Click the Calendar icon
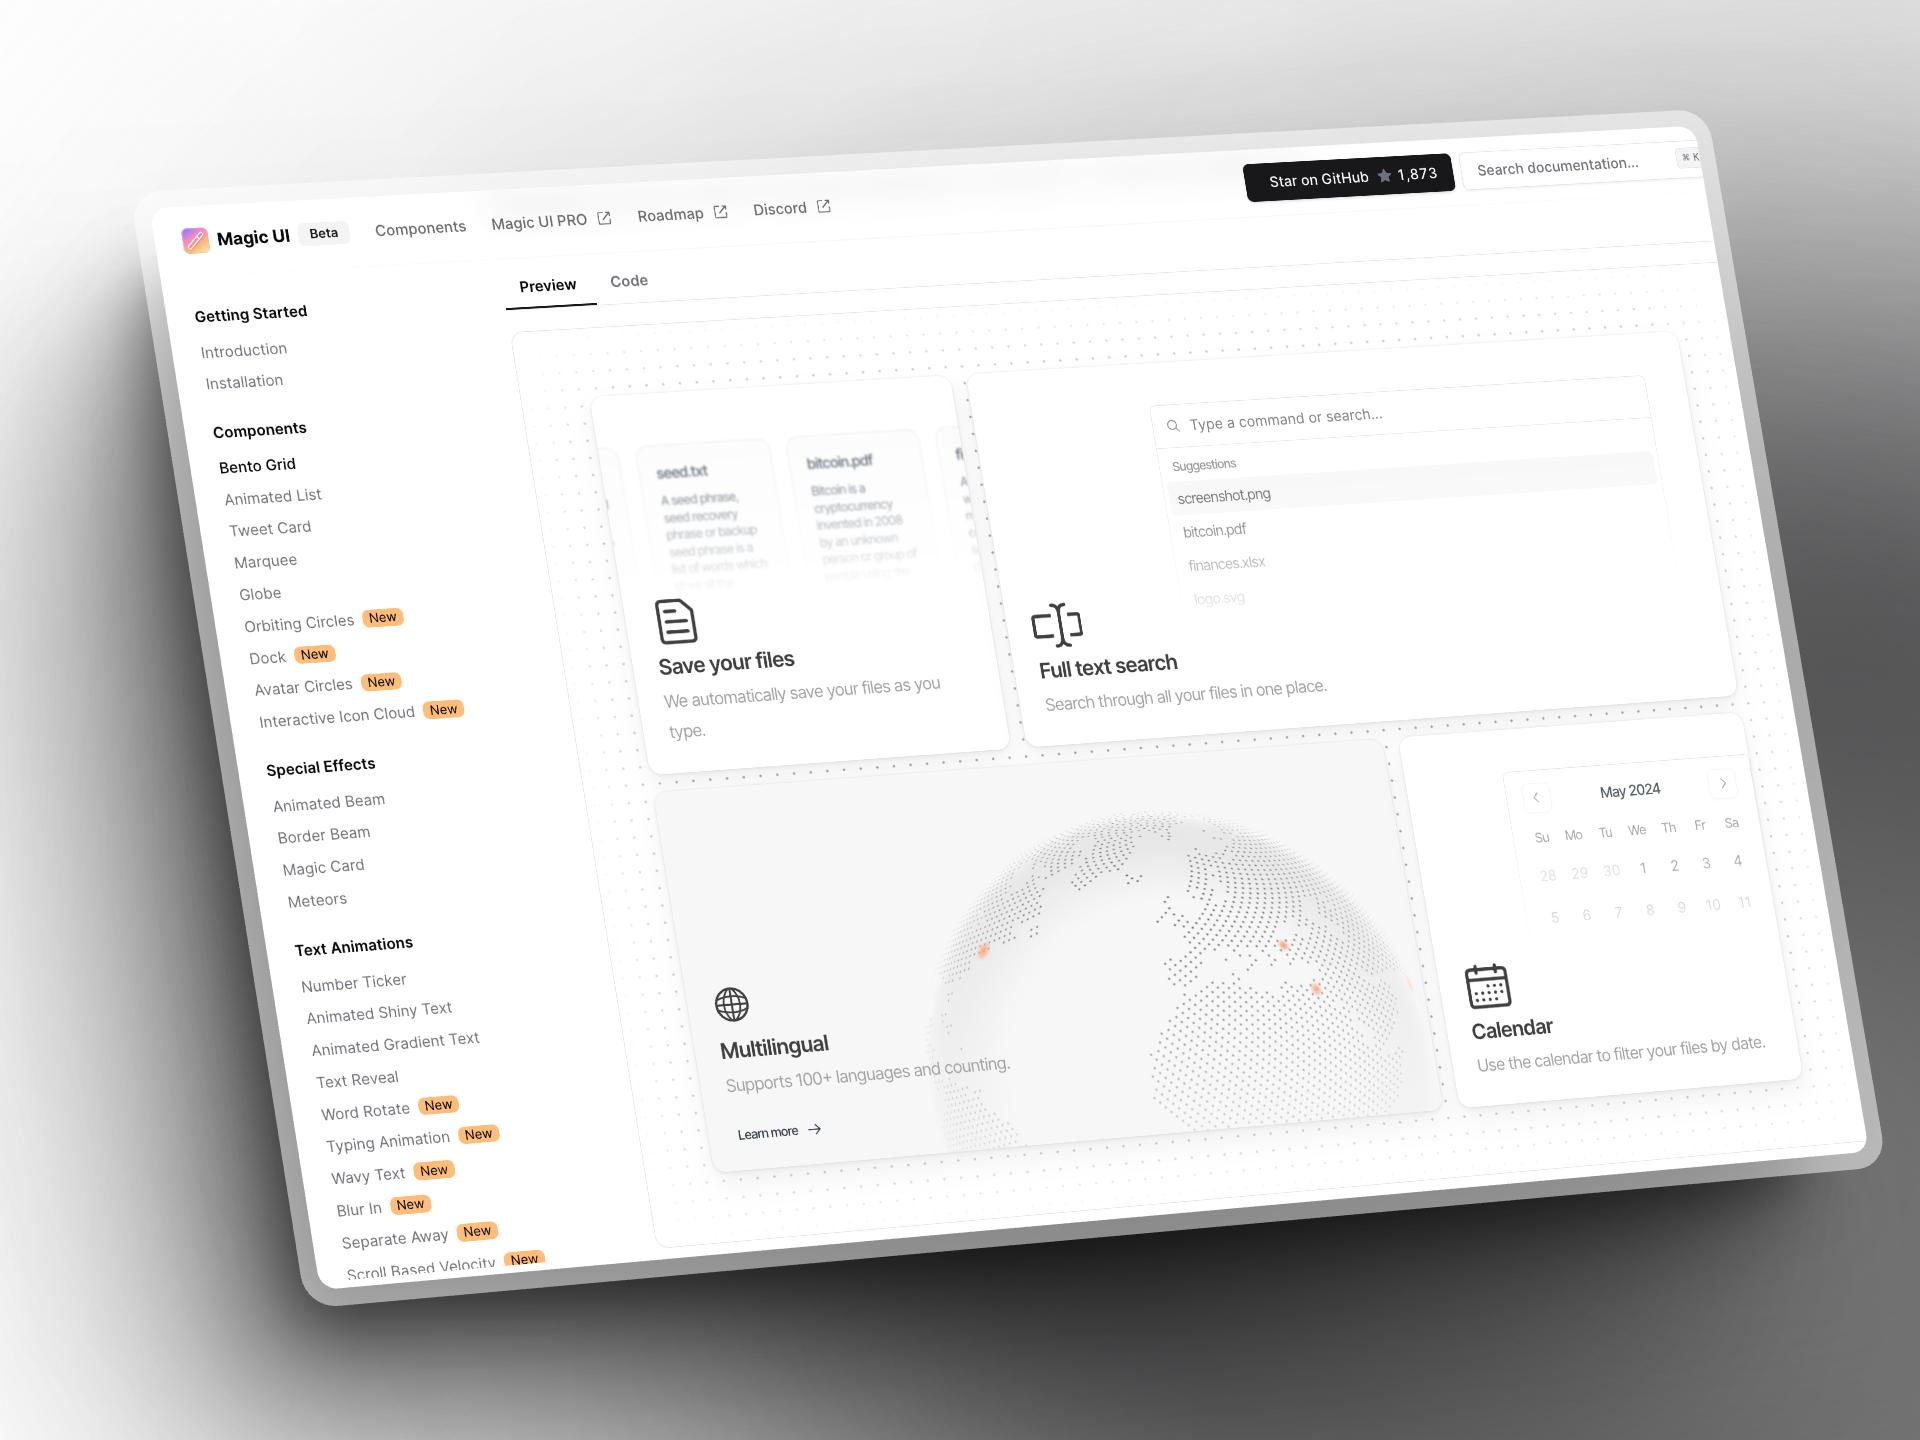 click(1486, 986)
